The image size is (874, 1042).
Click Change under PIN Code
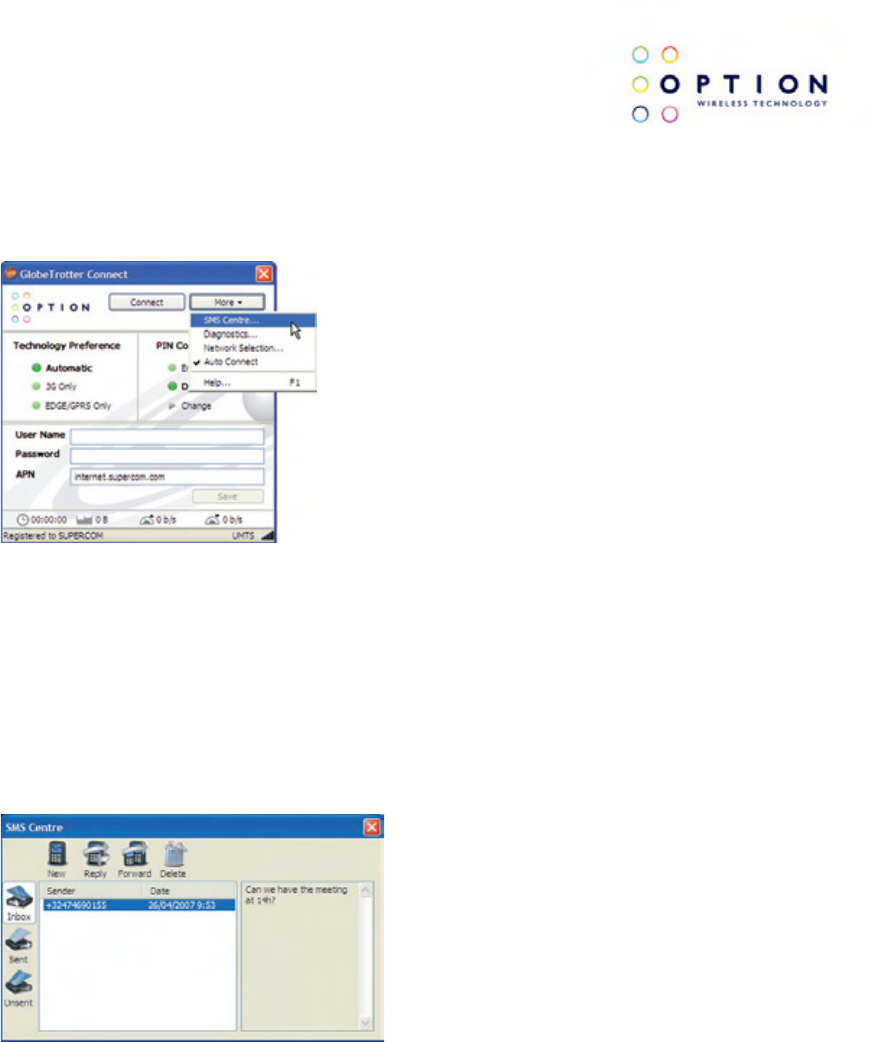click(x=190, y=406)
